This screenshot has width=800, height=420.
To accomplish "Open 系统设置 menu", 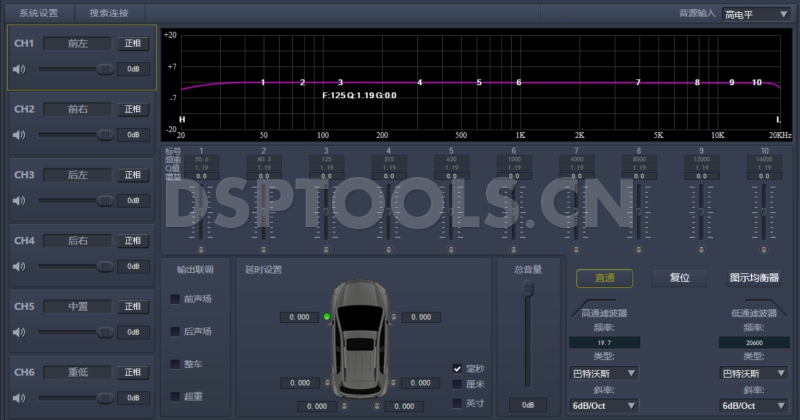I will pos(39,13).
